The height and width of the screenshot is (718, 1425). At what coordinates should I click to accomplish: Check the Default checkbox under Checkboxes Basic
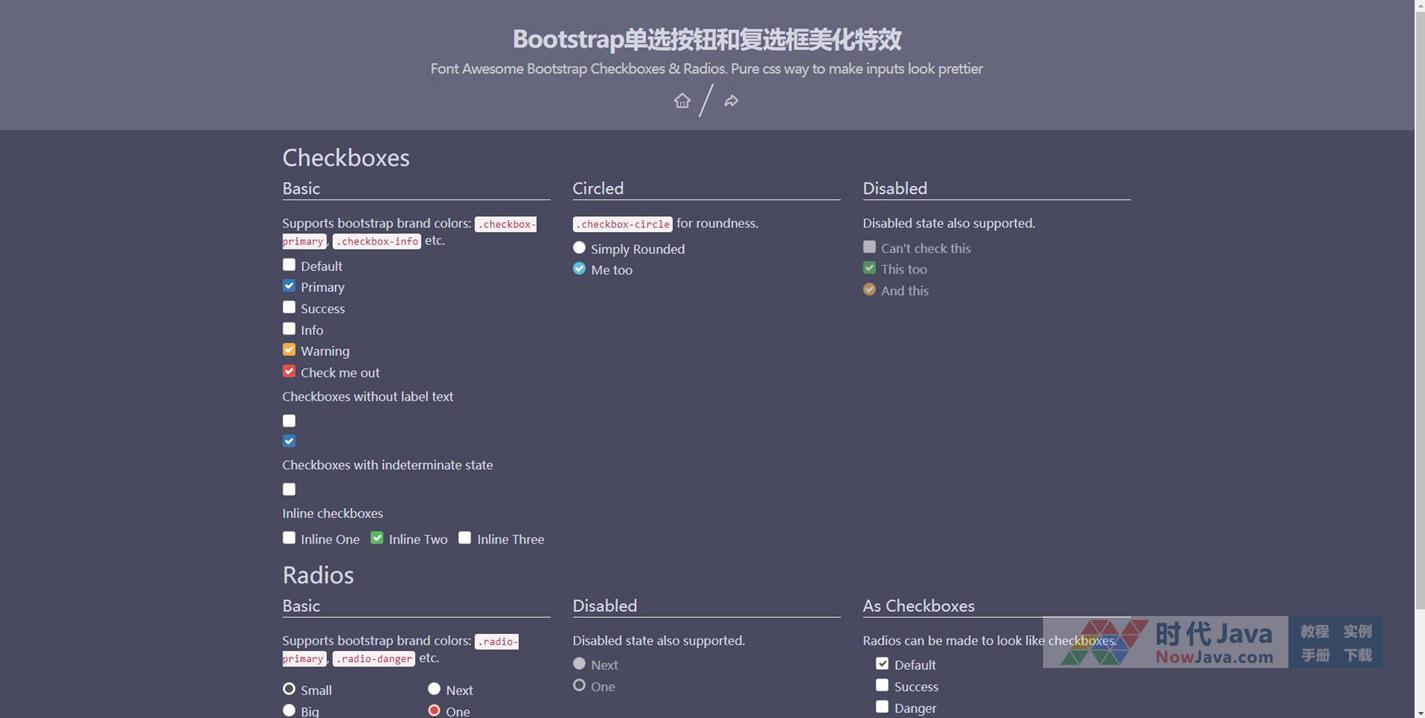[x=289, y=265]
